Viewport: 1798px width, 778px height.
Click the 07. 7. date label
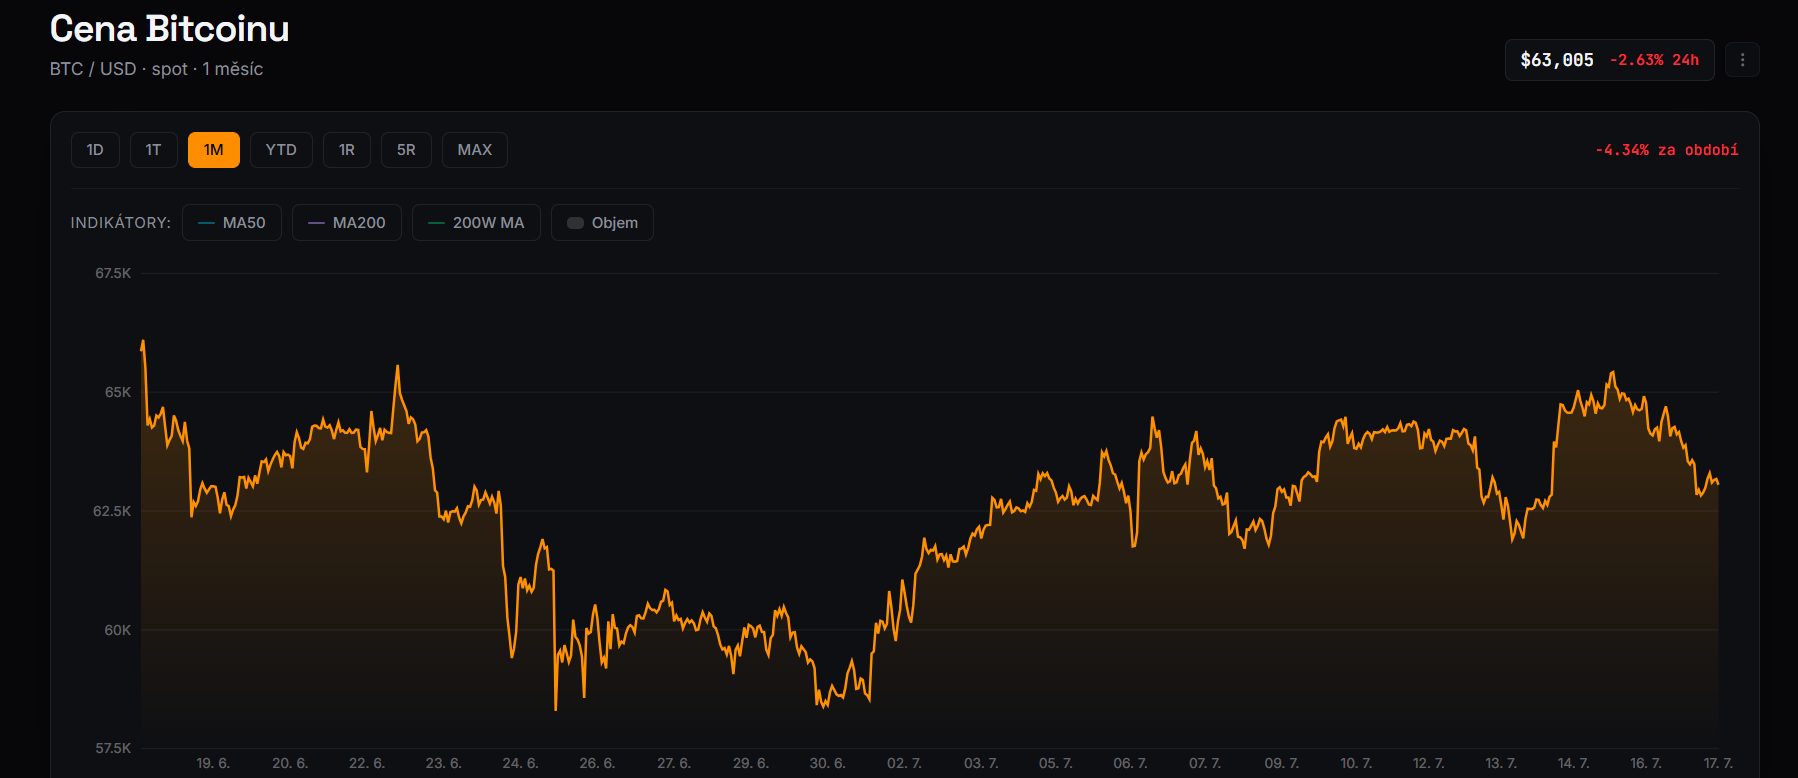pos(1205,763)
